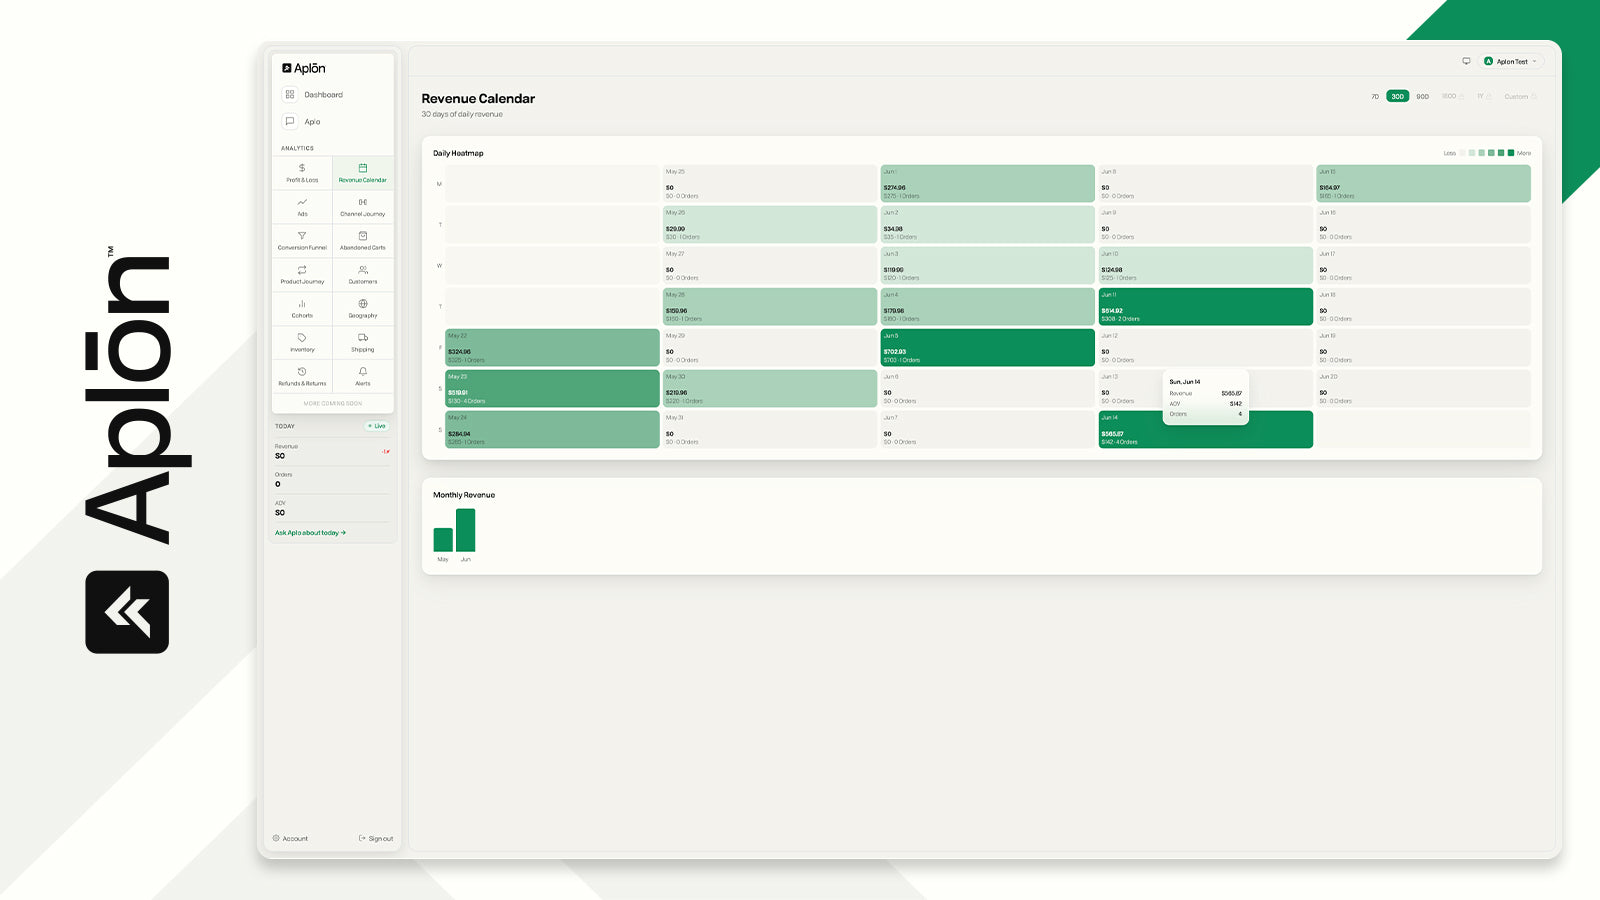Click the ANALYTICS section label
This screenshot has width=1600, height=900.
coord(297,148)
